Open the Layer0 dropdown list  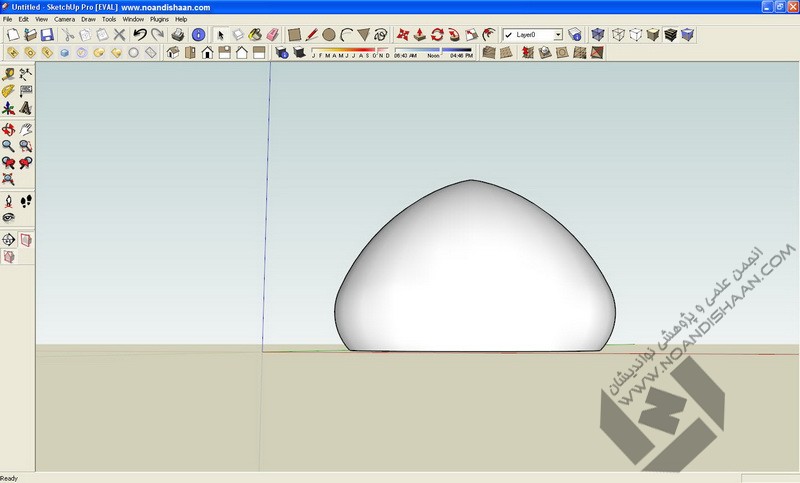coord(558,35)
